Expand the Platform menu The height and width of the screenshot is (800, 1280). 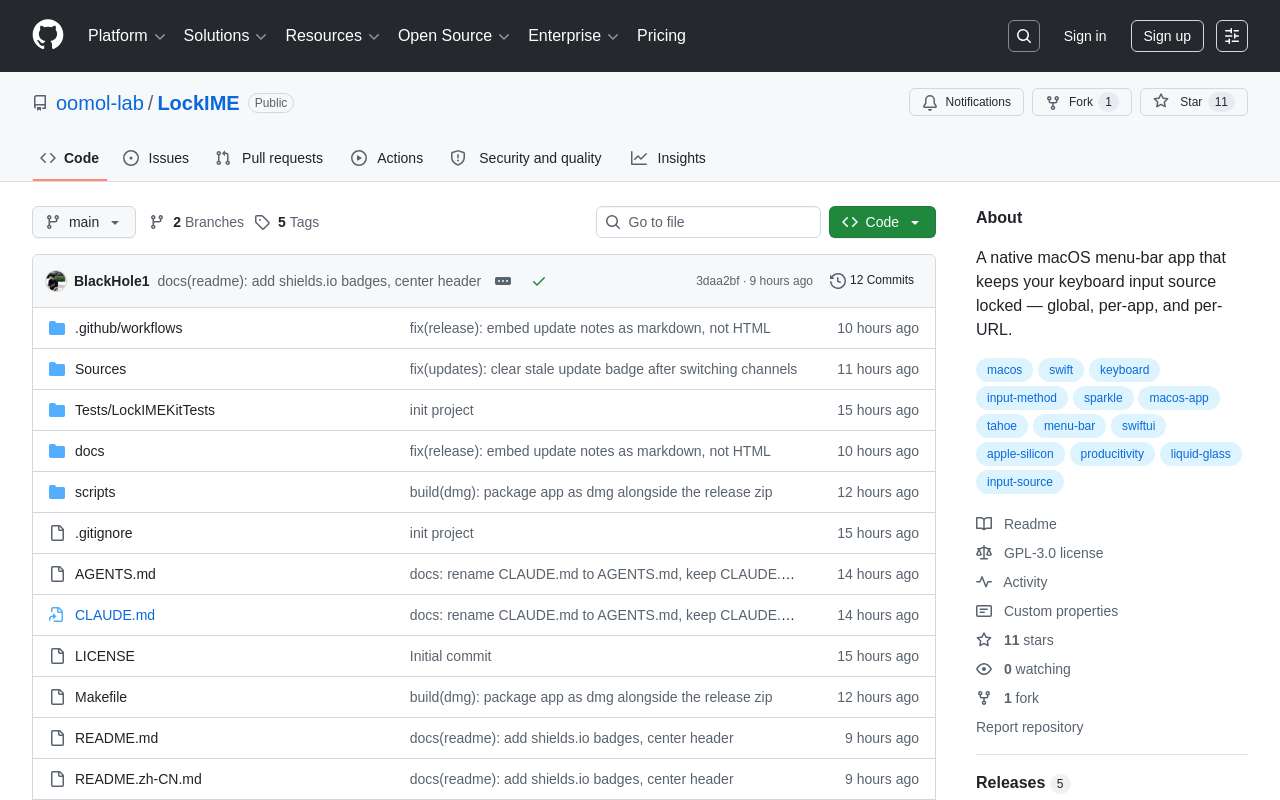click(126, 36)
